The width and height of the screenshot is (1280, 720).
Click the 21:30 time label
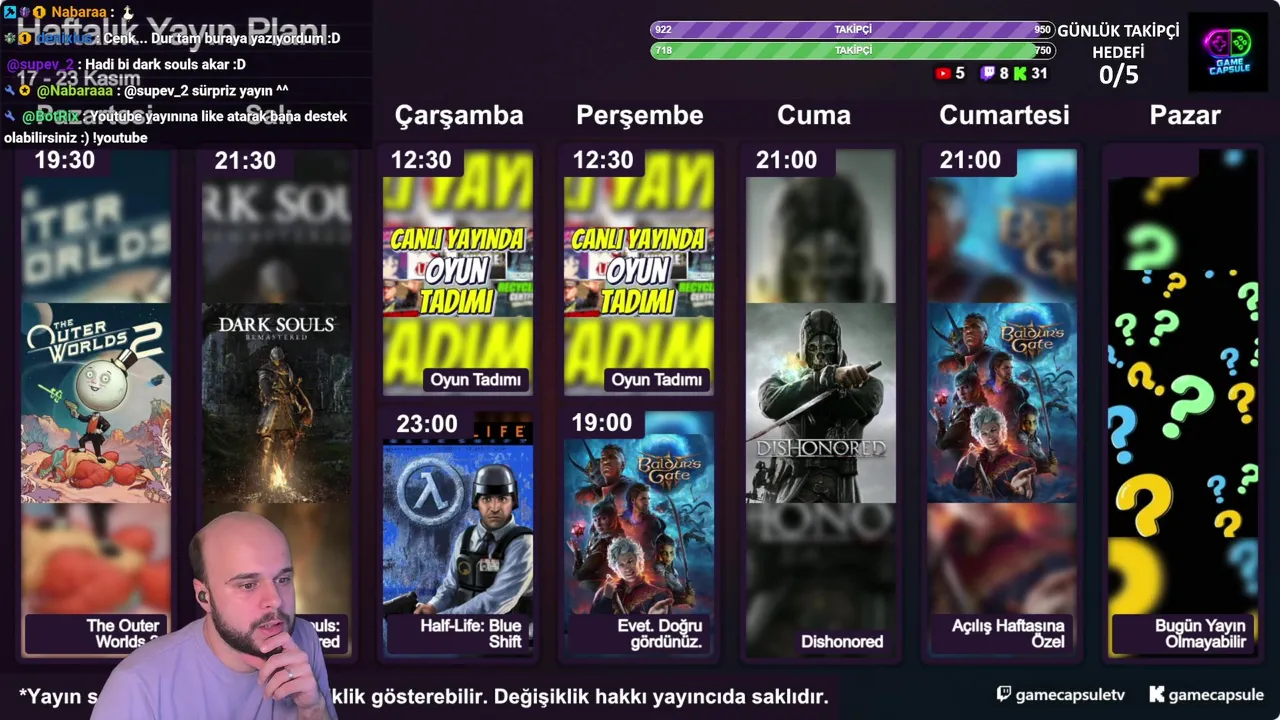pyautogui.click(x=245, y=160)
